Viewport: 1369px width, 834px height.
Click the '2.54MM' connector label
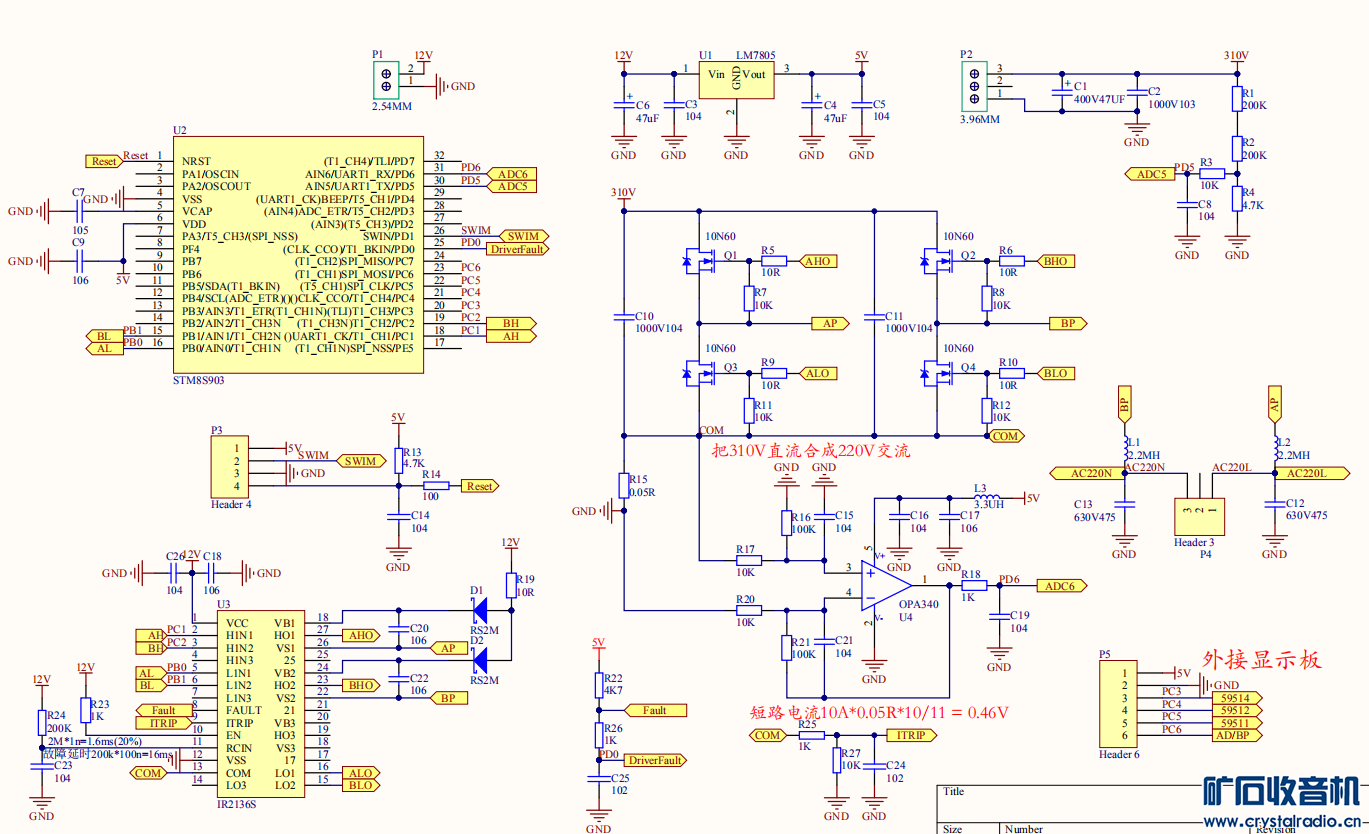point(391,106)
